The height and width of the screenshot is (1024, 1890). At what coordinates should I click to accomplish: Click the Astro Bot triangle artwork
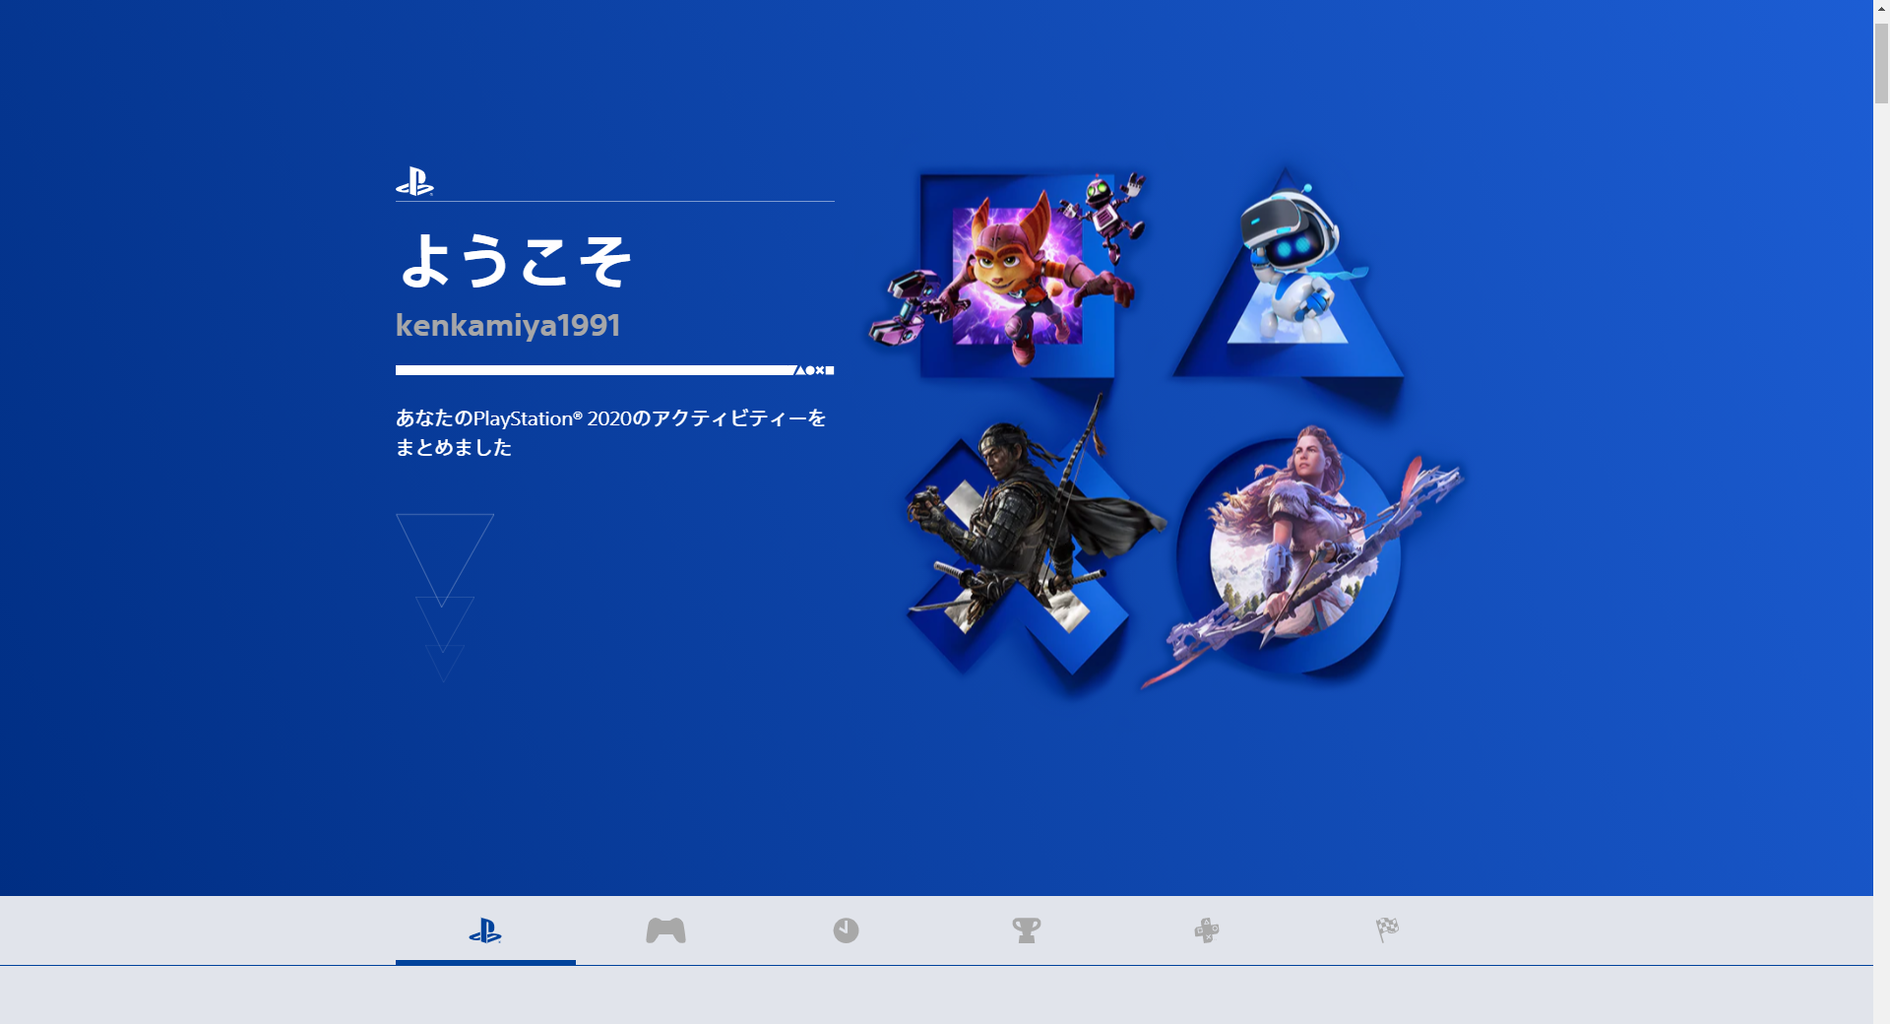1288,275
